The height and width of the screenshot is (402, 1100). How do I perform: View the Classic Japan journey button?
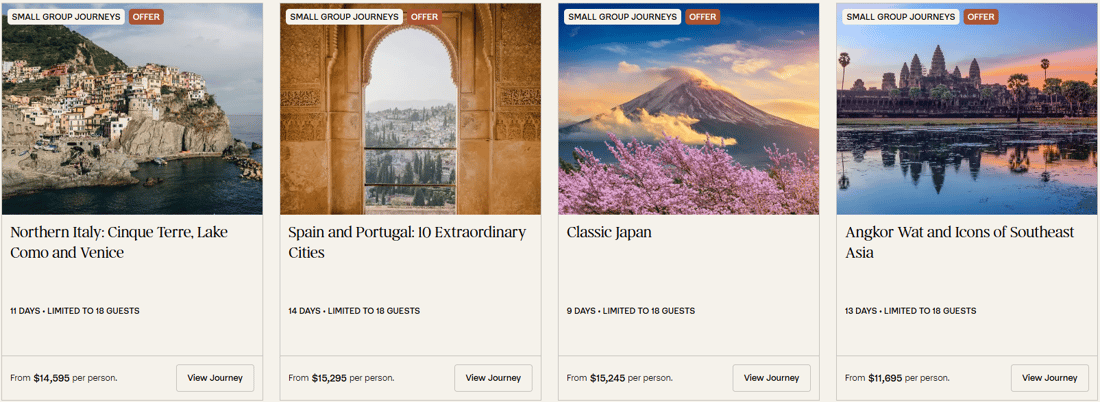[771, 378]
